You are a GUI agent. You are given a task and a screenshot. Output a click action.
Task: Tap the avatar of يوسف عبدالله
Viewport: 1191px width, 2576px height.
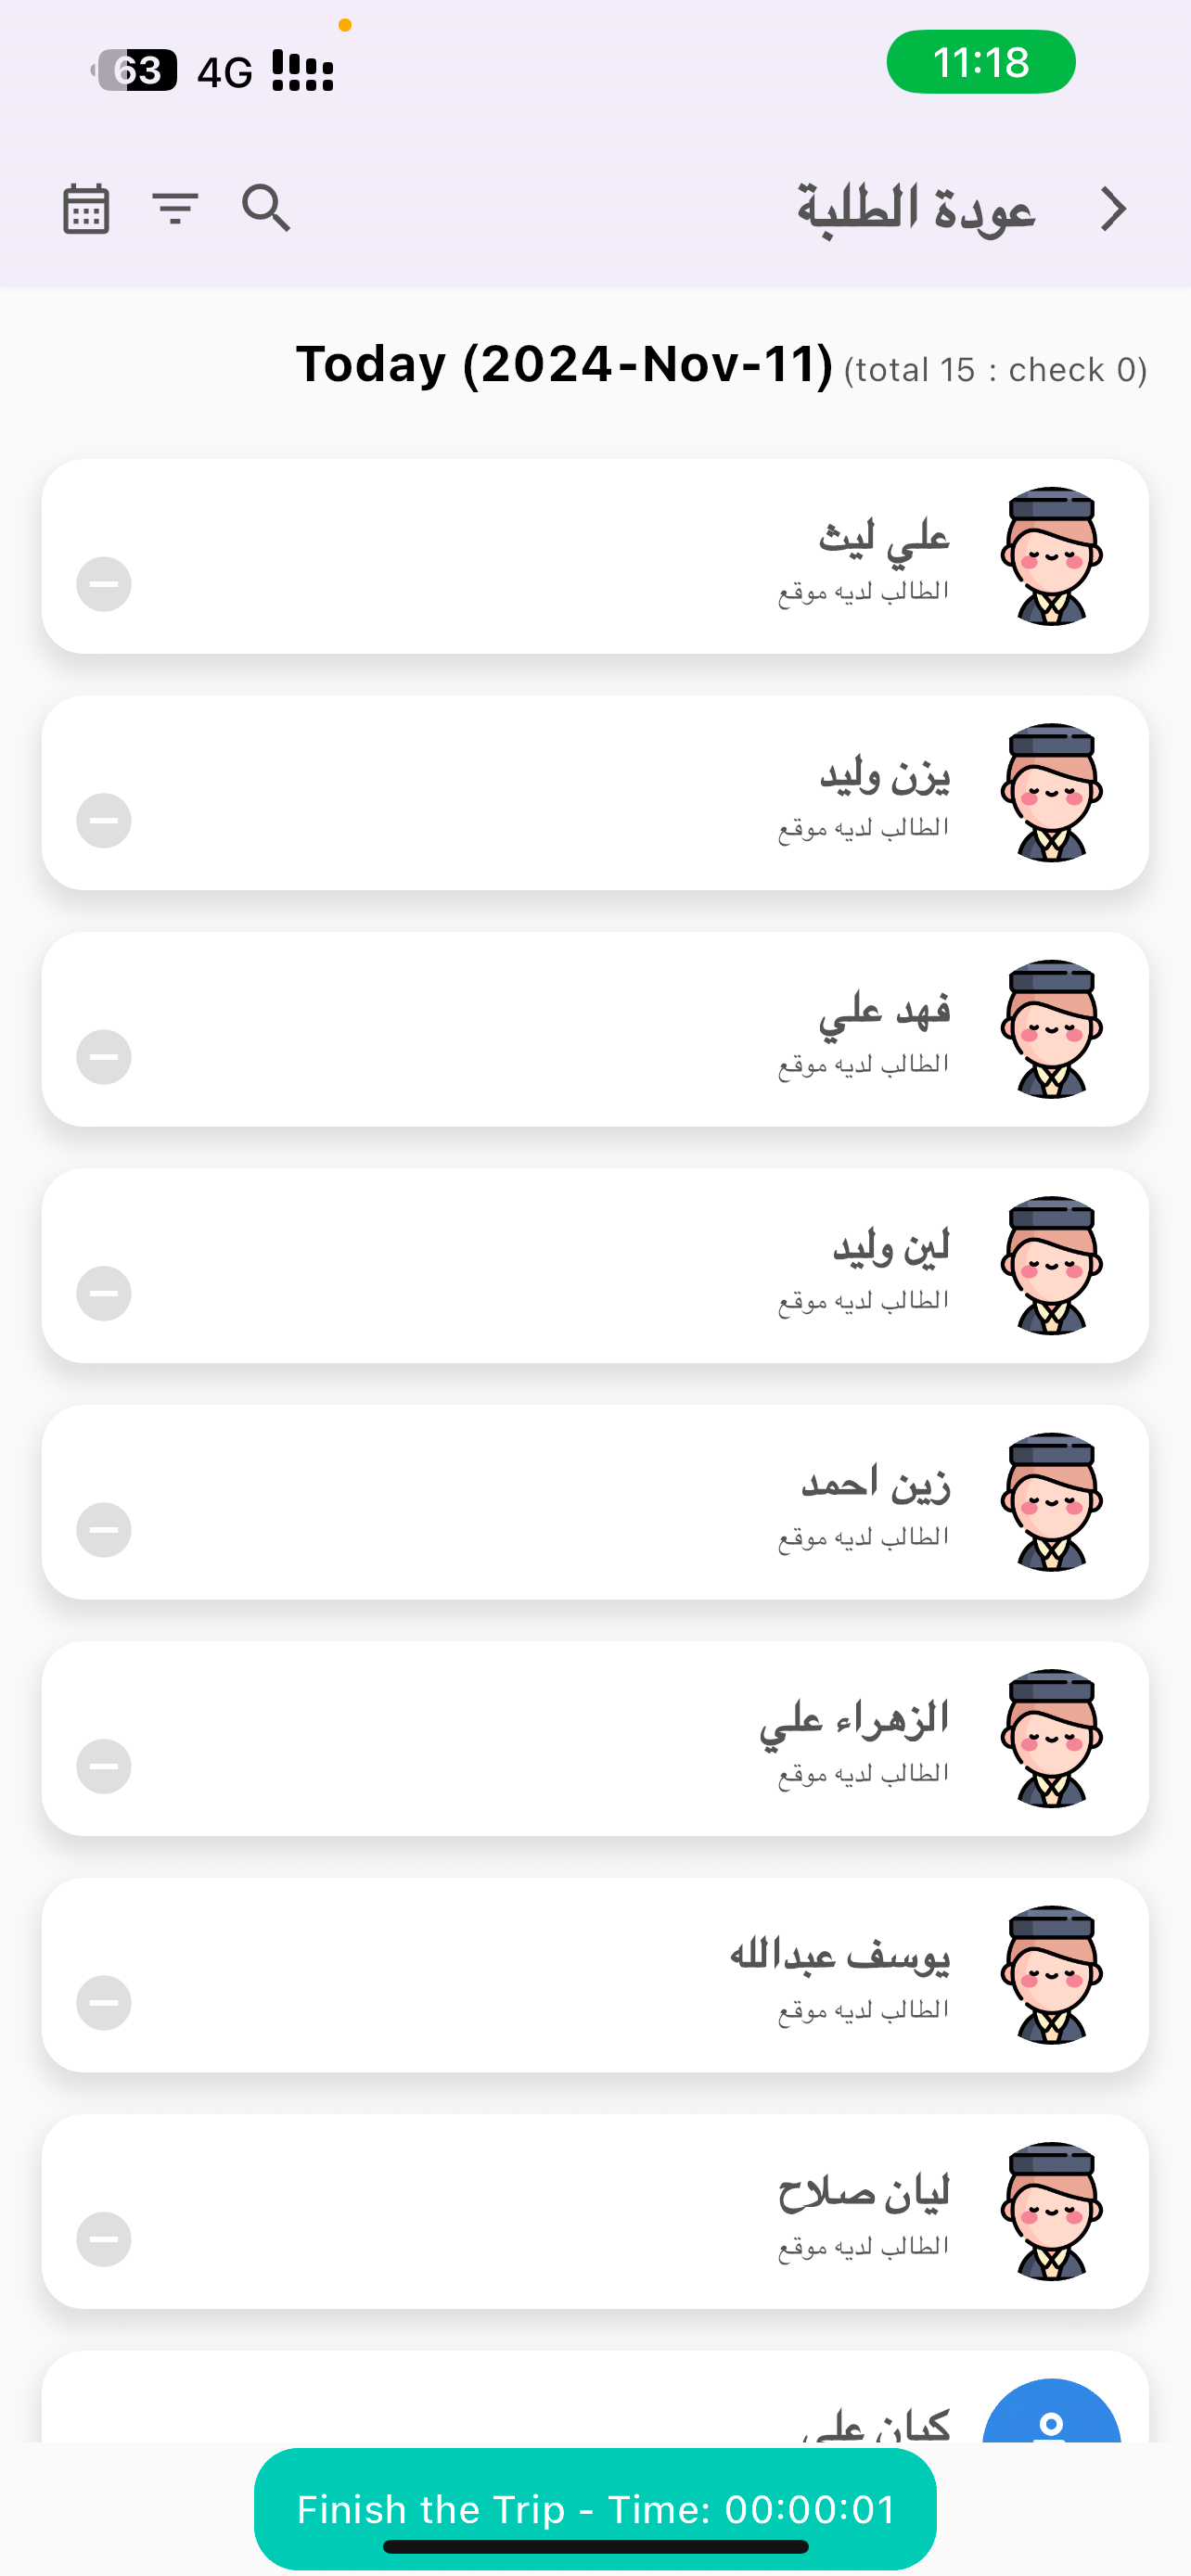[x=1051, y=1974]
